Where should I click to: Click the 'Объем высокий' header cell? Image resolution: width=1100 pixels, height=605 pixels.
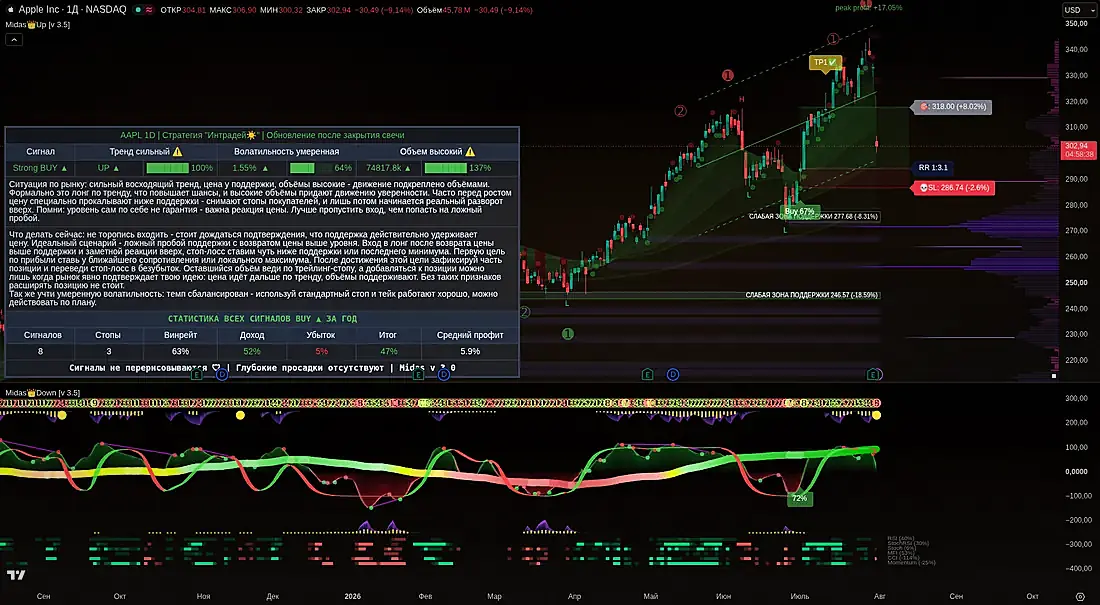(437, 152)
